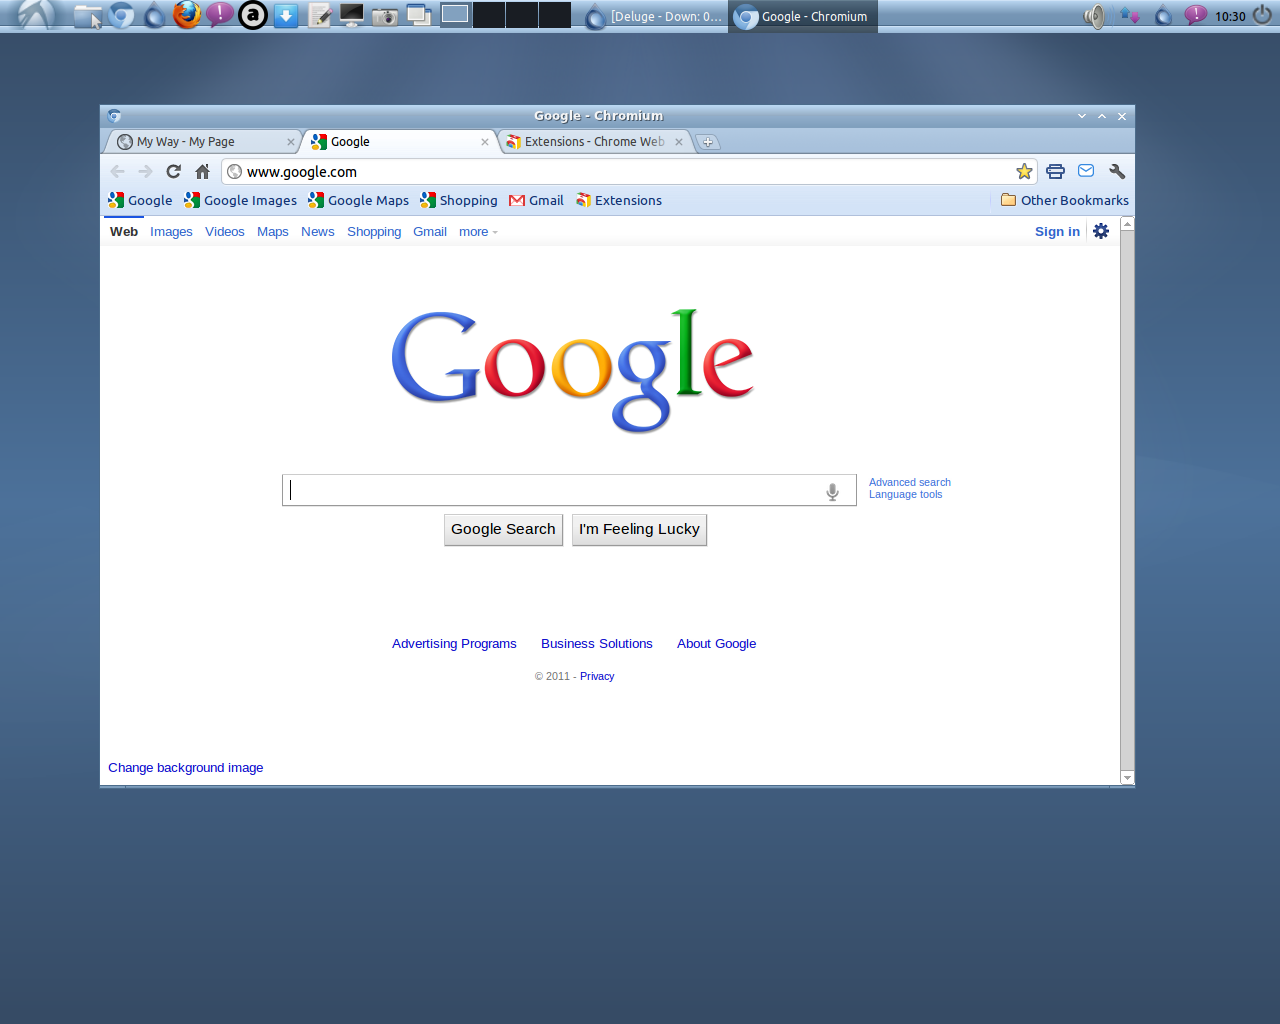This screenshot has height=1024, width=1280.
Task: Click the power button in panel
Action: point(1263,15)
